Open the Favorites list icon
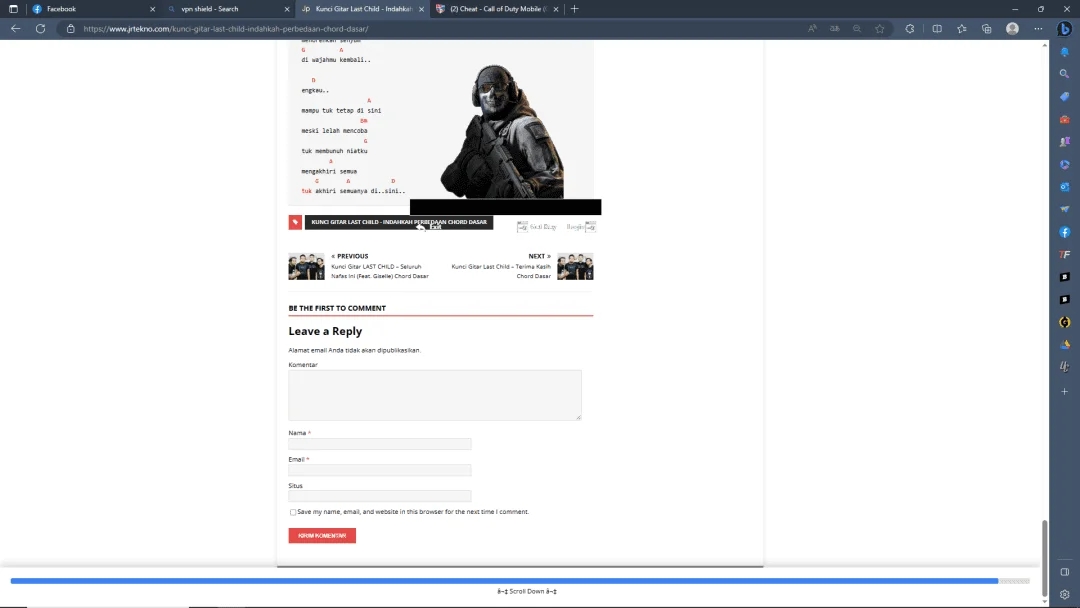 pyautogui.click(x=962, y=29)
